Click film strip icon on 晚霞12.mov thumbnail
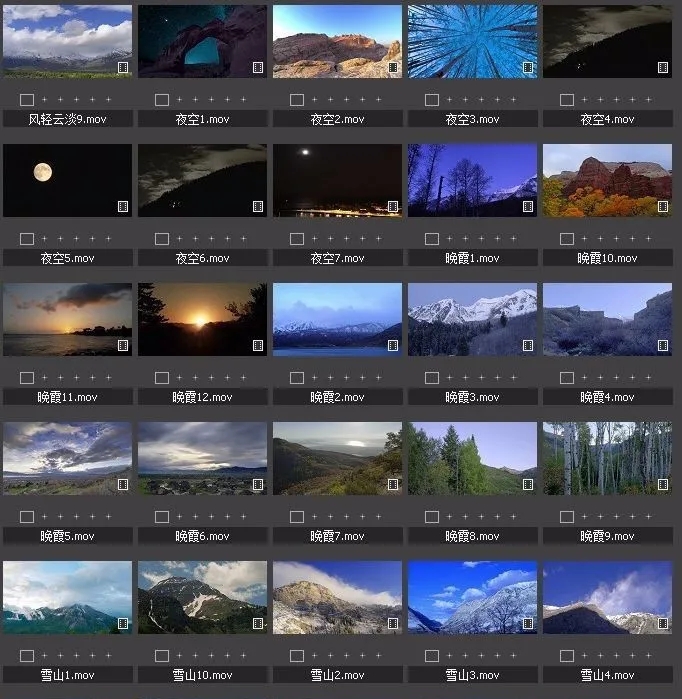682x699 pixels. pos(258,345)
